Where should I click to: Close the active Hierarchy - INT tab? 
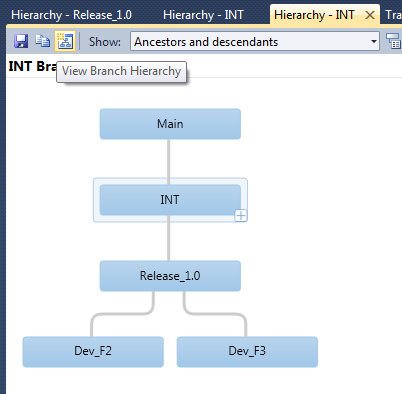click(370, 15)
